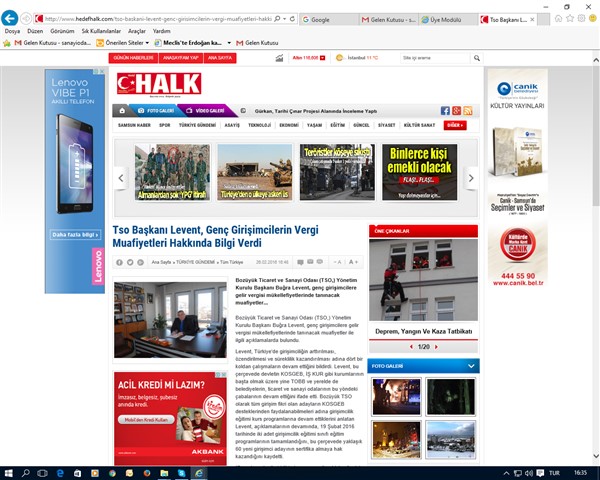Open Task View on the taskbar
The image size is (600, 480).
(x=42, y=473)
